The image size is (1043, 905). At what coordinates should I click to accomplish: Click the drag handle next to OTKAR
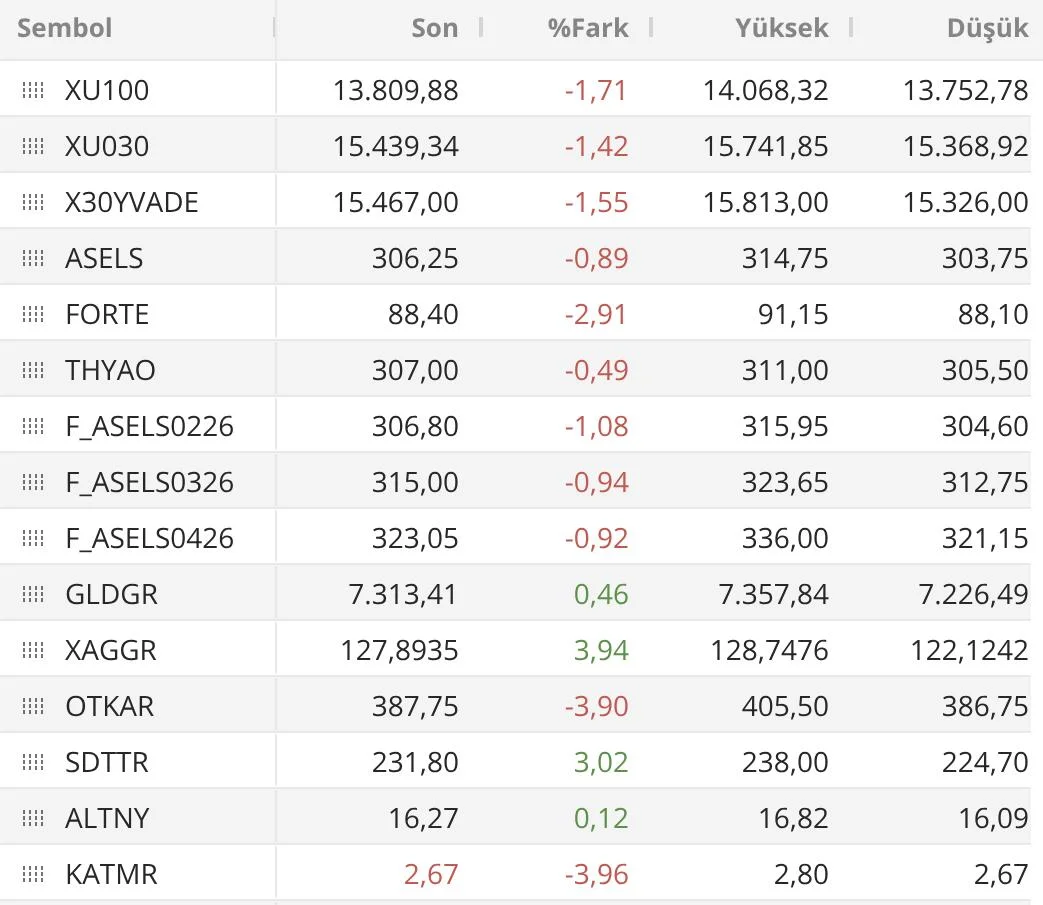(33, 706)
